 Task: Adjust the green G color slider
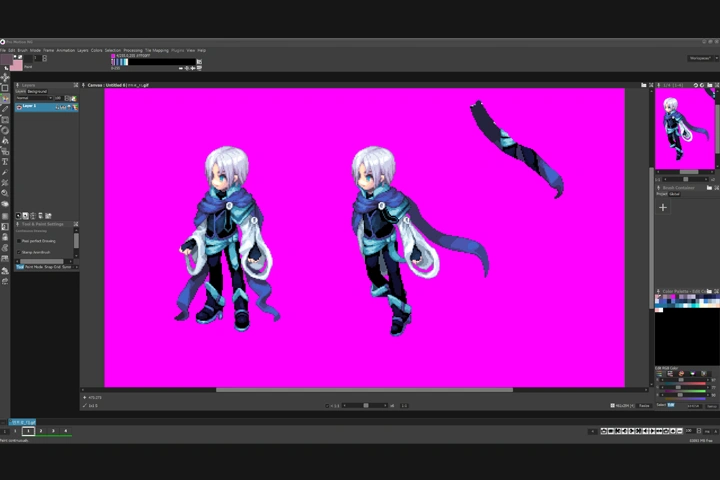(x=683, y=388)
